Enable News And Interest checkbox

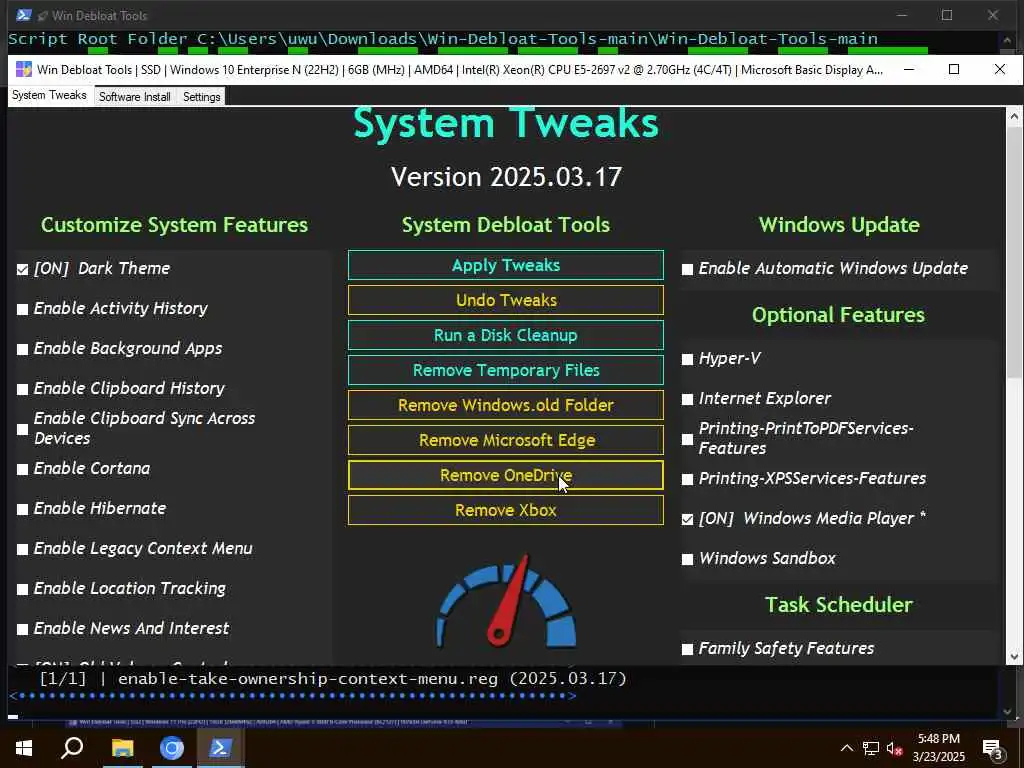point(23,629)
